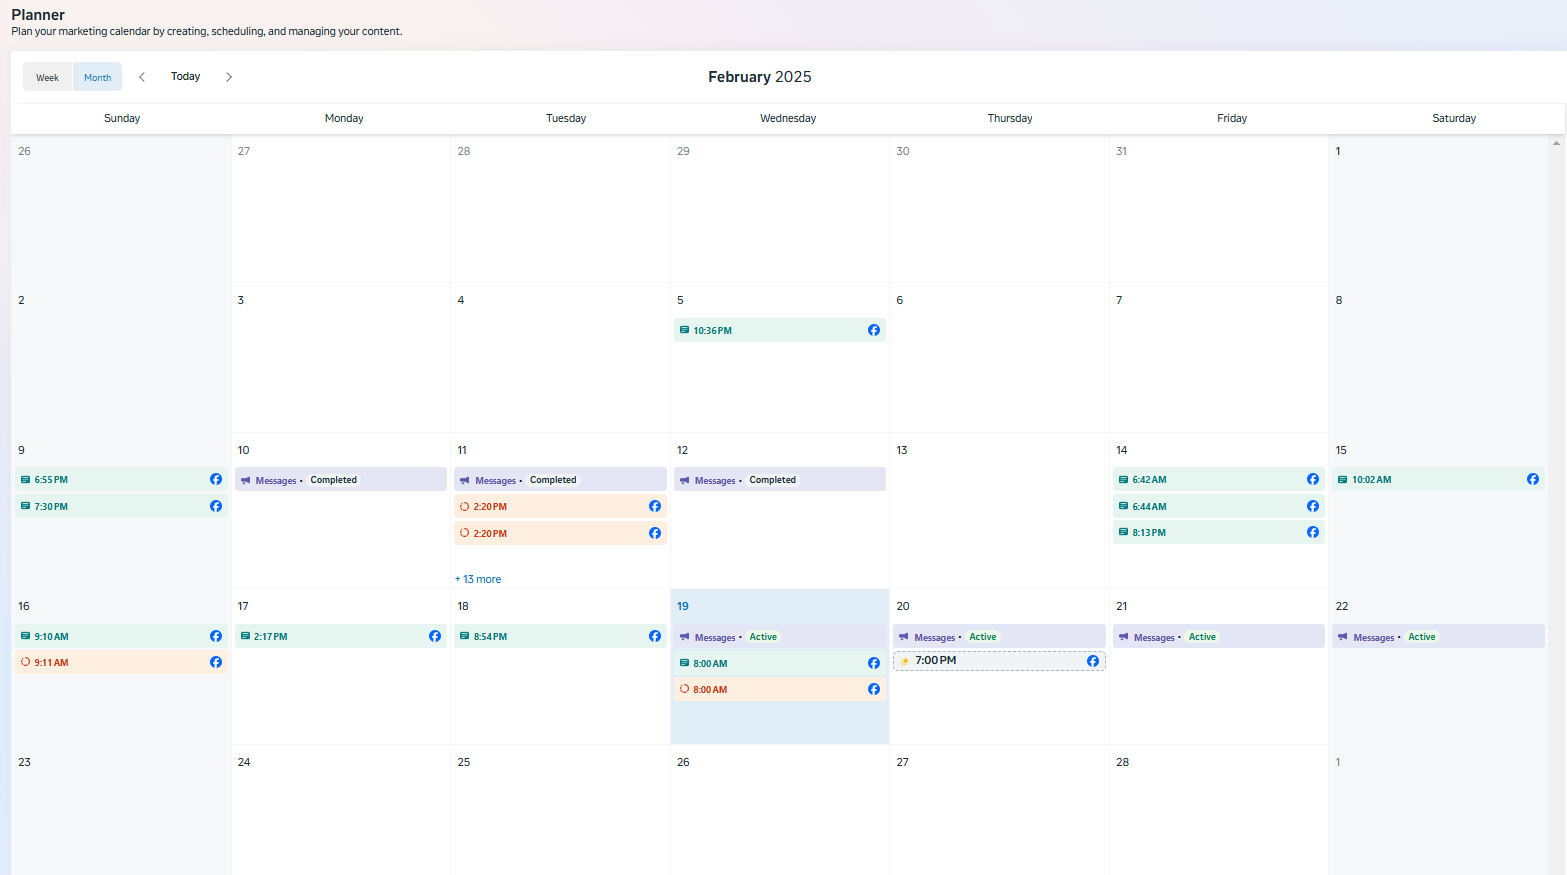Select Facebook icon on the 8:54 PM post
The image size is (1567, 875).
pos(655,636)
